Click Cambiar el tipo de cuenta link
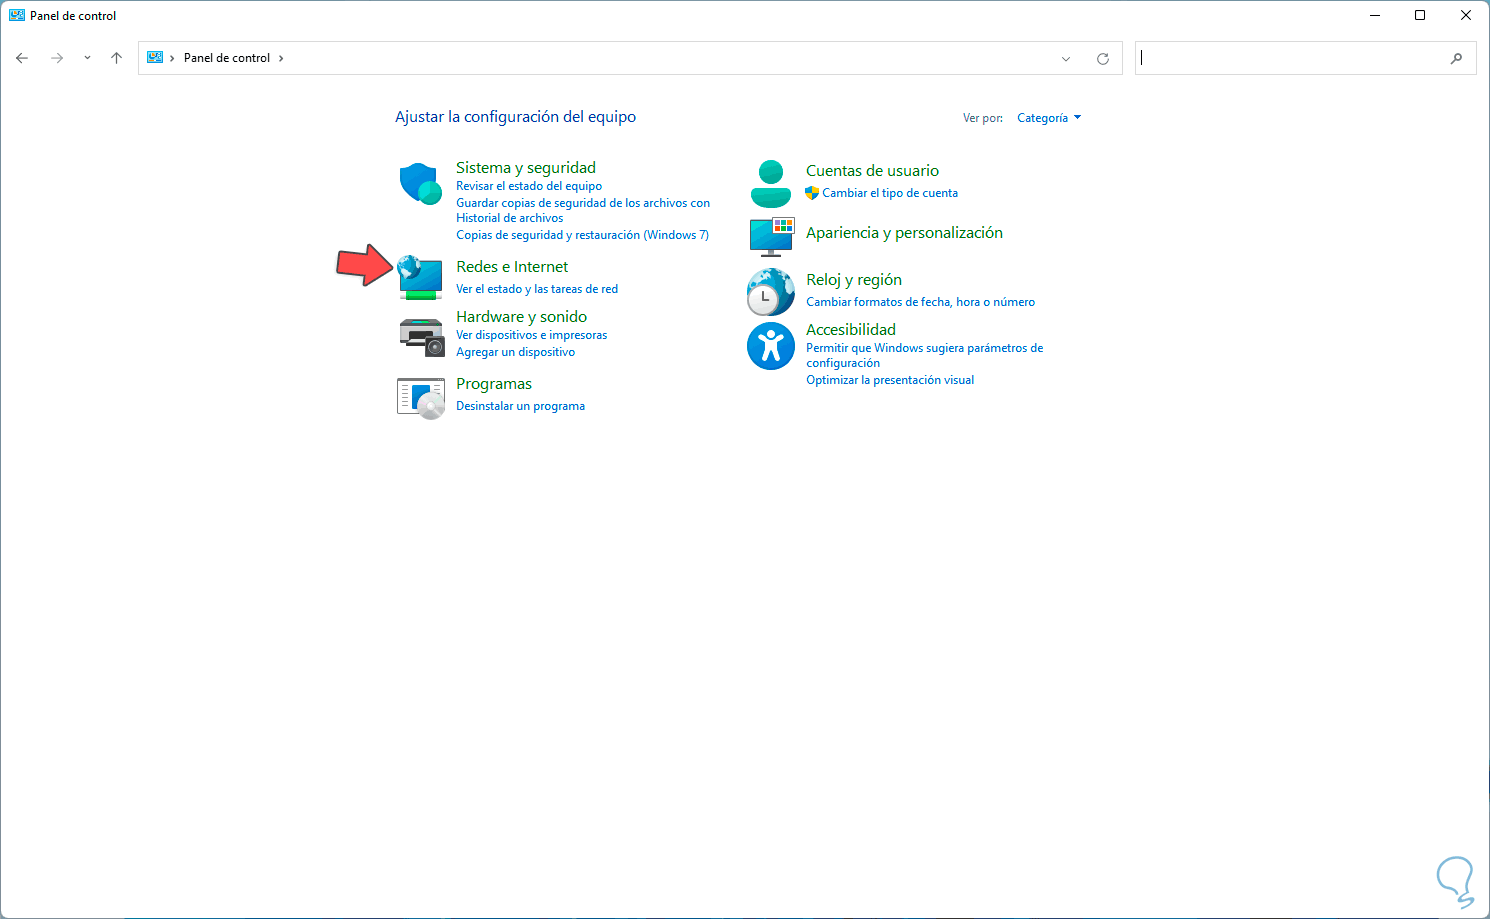Screen dimensions: 1490x919 (890, 193)
